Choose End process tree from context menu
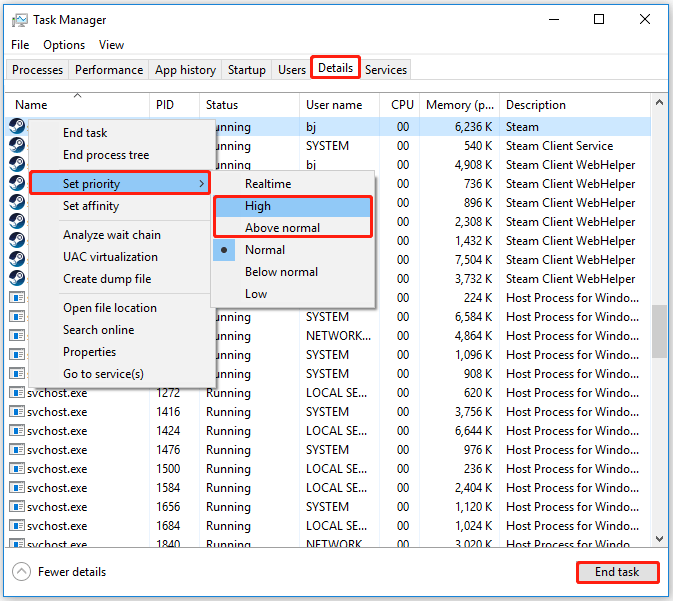 (x=106, y=155)
